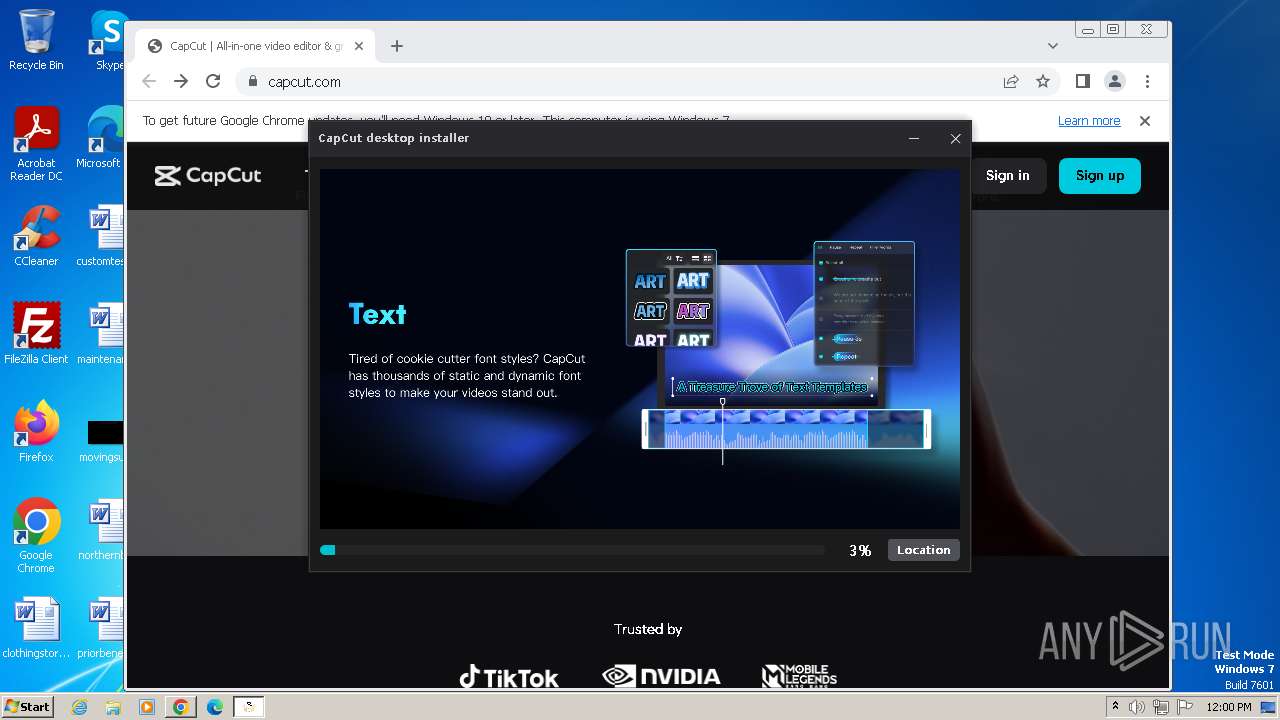Share this page from the address bar

[x=1011, y=82]
